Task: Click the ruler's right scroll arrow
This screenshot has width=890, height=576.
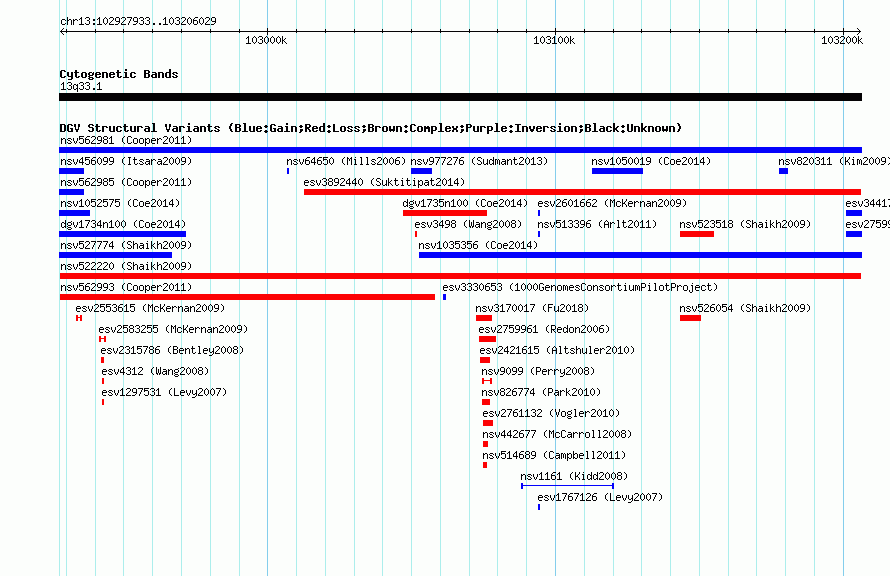Action: (x=858, y=31)
